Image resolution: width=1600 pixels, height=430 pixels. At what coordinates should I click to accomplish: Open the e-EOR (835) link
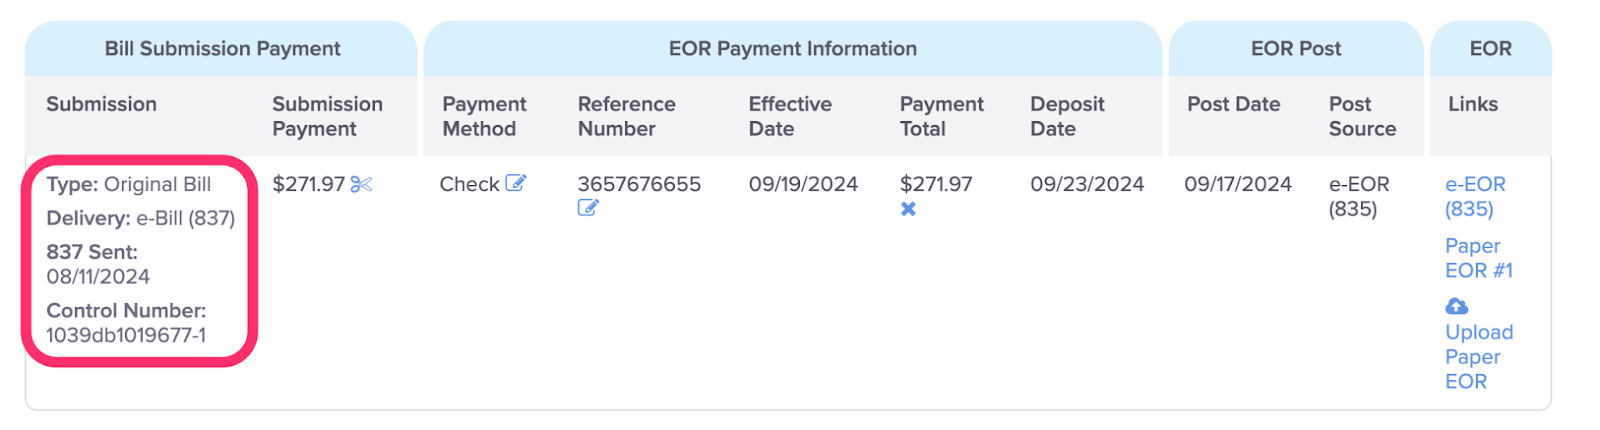1475,196
